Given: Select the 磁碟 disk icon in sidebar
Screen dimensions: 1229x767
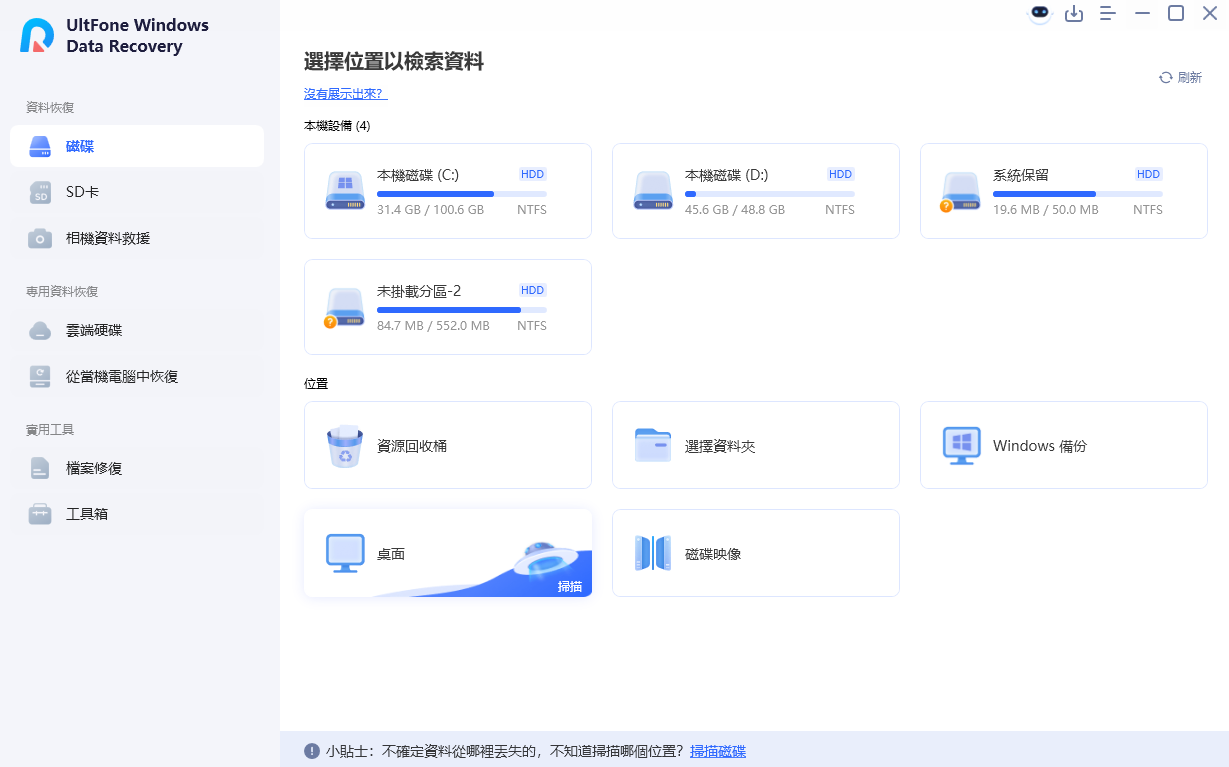Looking at the screenshot, I should click(x=40, y=147).
